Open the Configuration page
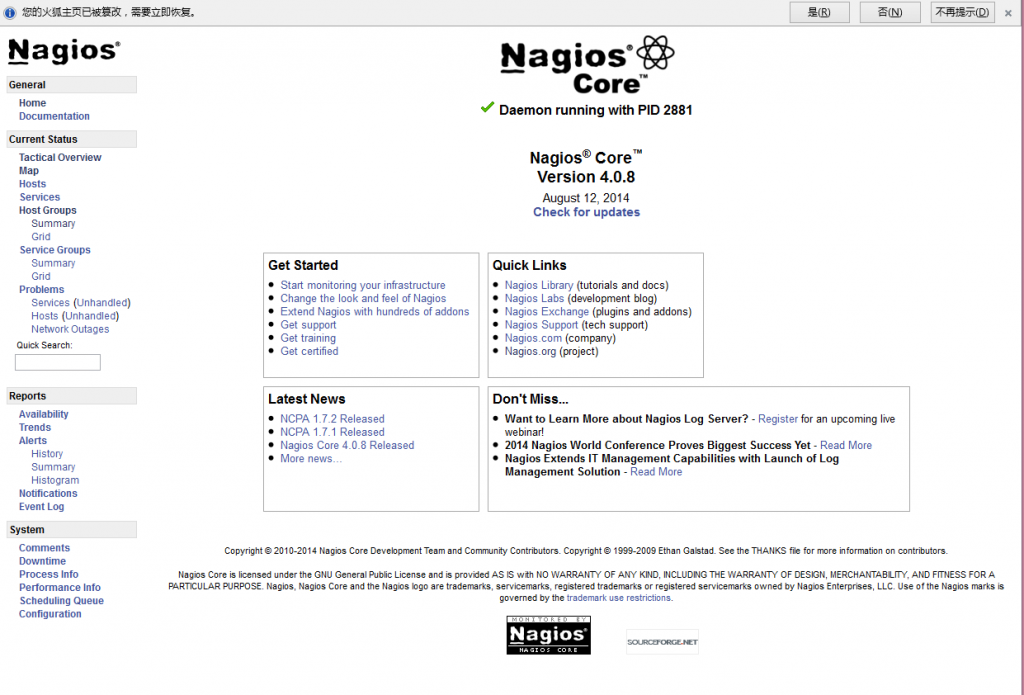 point(50,614)
